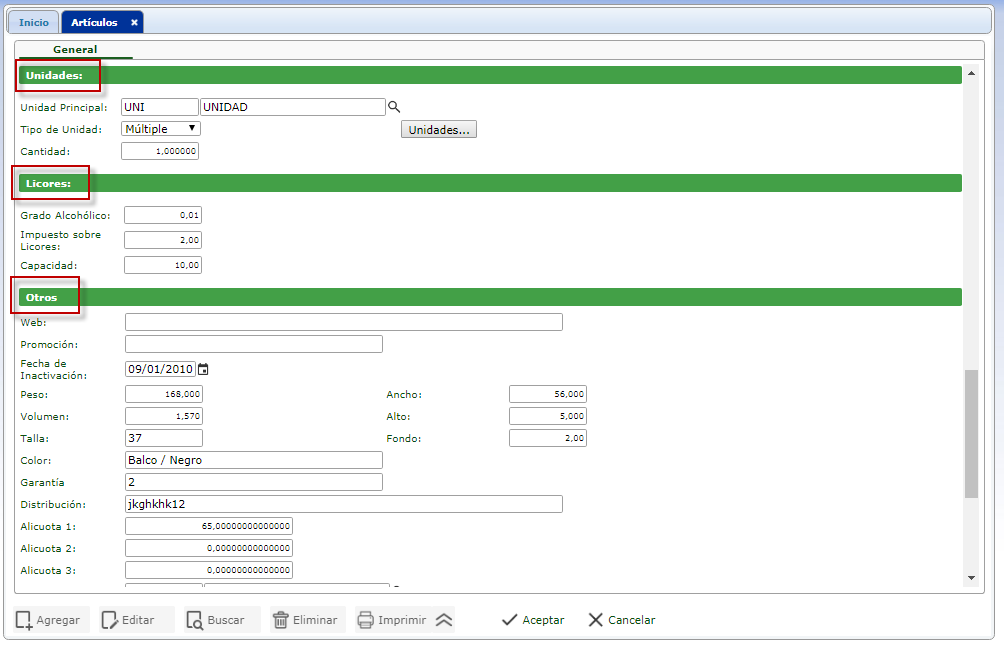Click the Promoción input field
The height and width of the screenshot is (646, 1004).
point(254,344)
